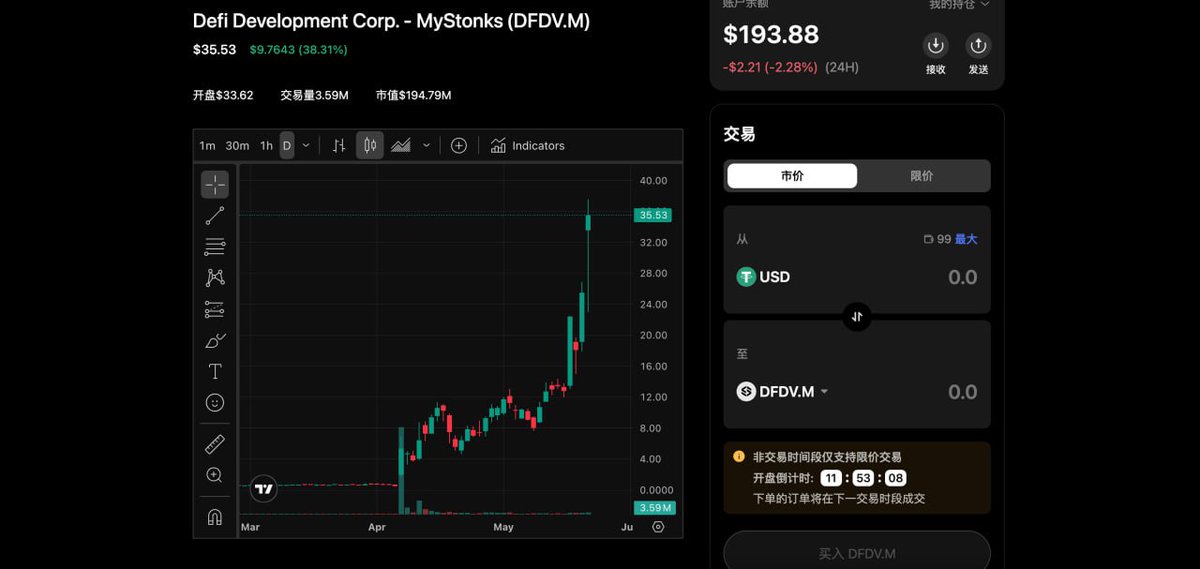Click the May label on time axis

[503, 527]
